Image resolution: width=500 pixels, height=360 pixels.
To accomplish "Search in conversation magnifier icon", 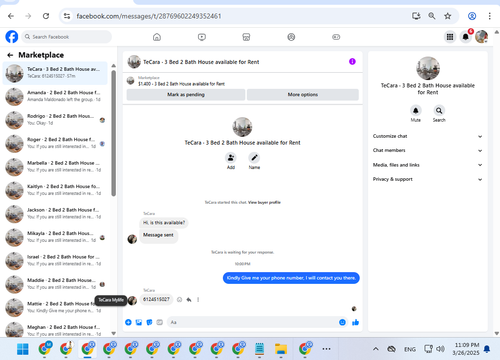I will [439, 110].
